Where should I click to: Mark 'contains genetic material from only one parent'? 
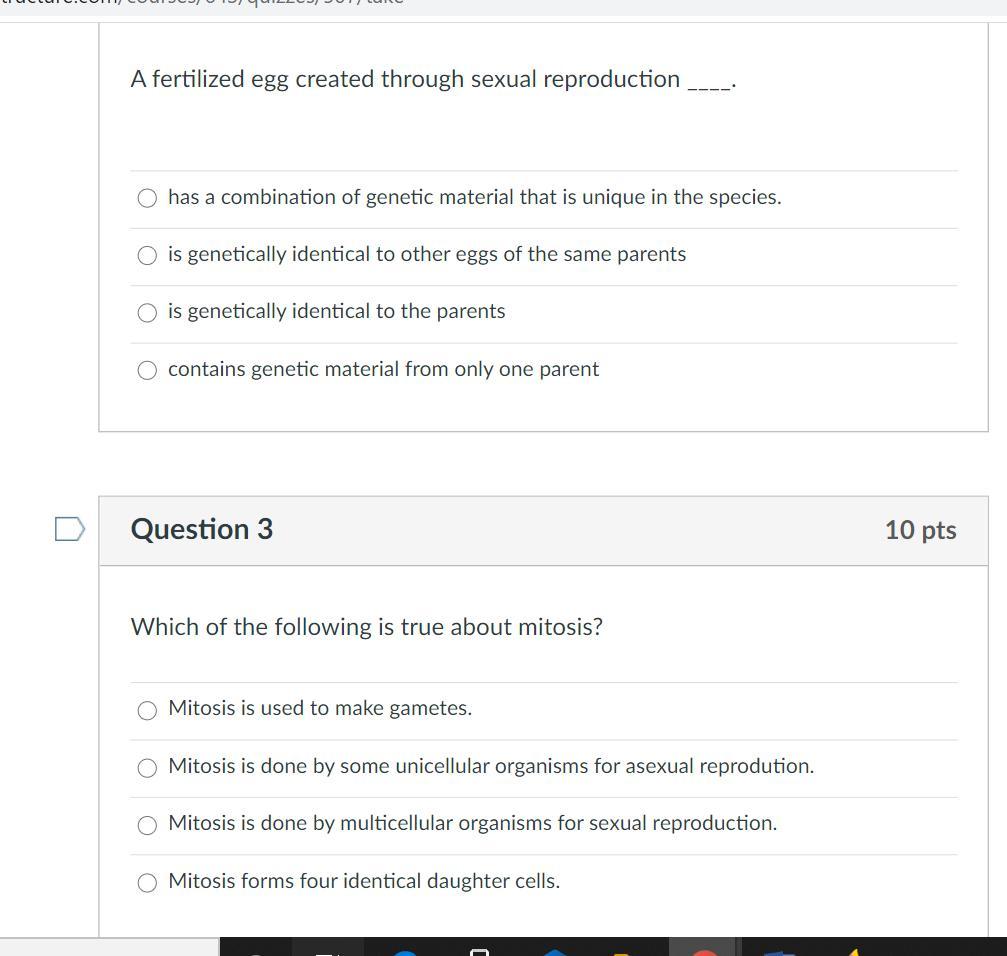click(147, 370)
